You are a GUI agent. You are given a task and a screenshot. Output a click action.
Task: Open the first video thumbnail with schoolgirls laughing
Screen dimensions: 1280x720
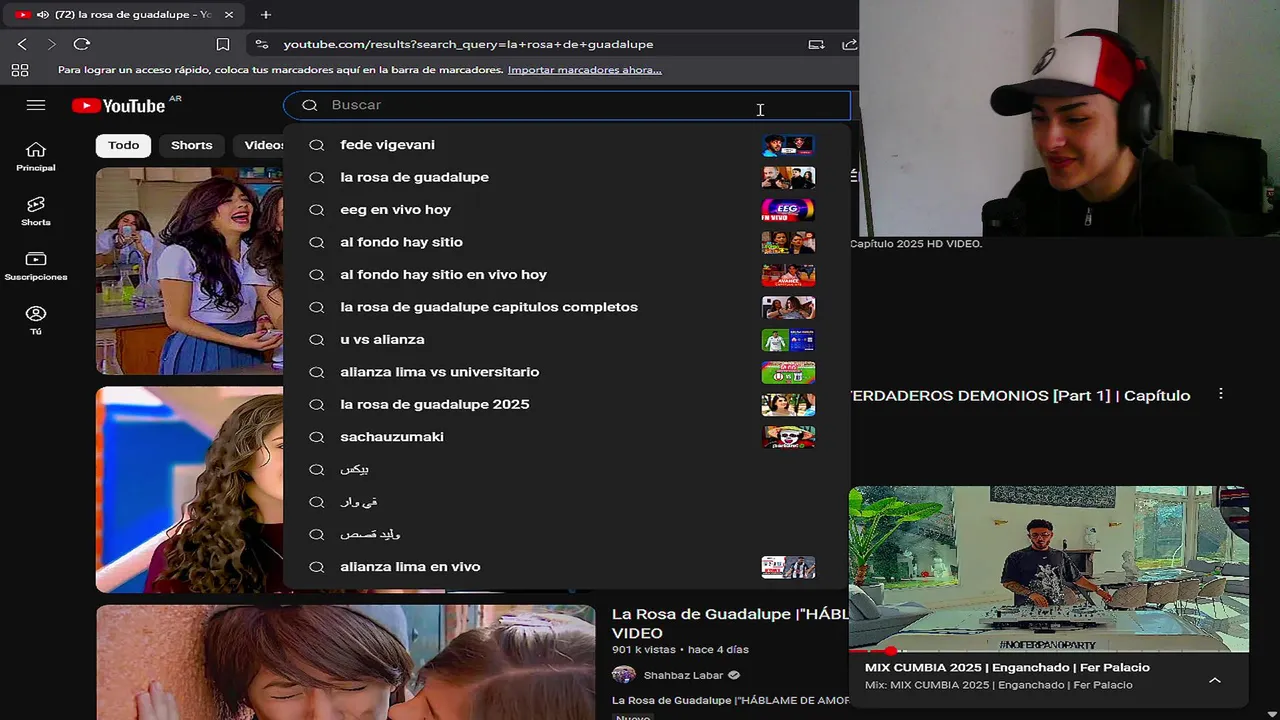tap(190, 271)
